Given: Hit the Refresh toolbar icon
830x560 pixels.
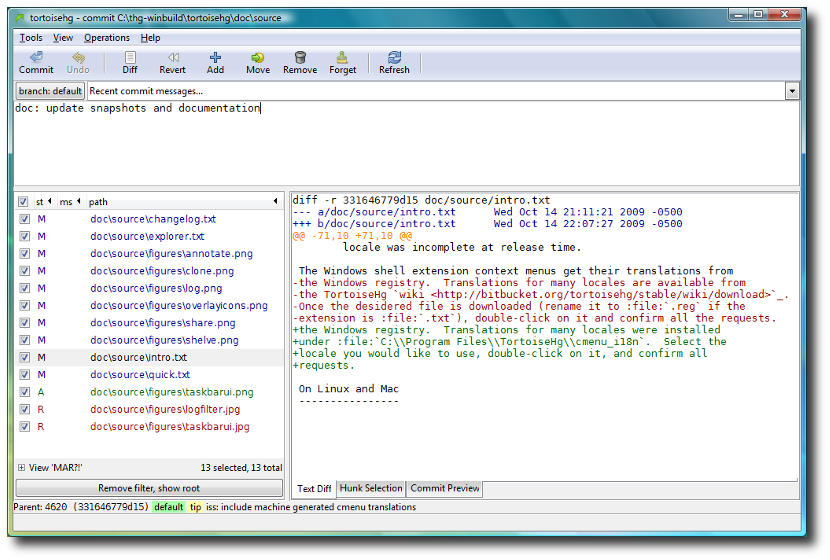Looking at the screenshot, I should 394,58.
